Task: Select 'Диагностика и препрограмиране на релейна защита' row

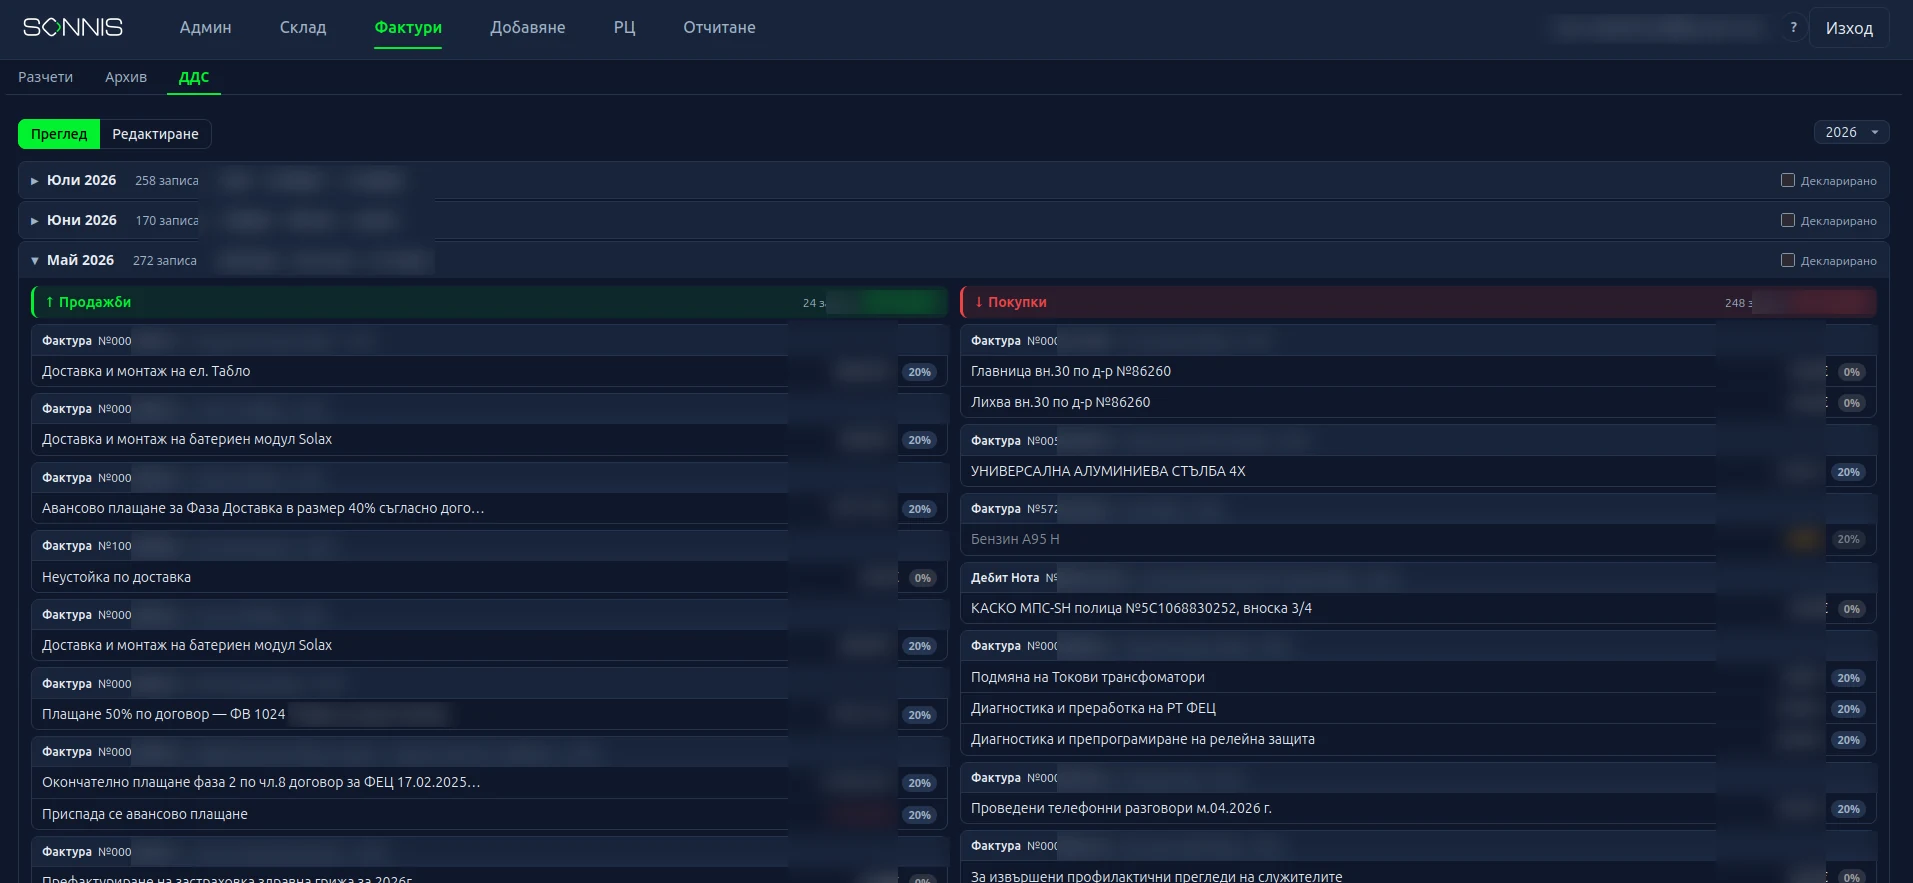Action: 1418,739
